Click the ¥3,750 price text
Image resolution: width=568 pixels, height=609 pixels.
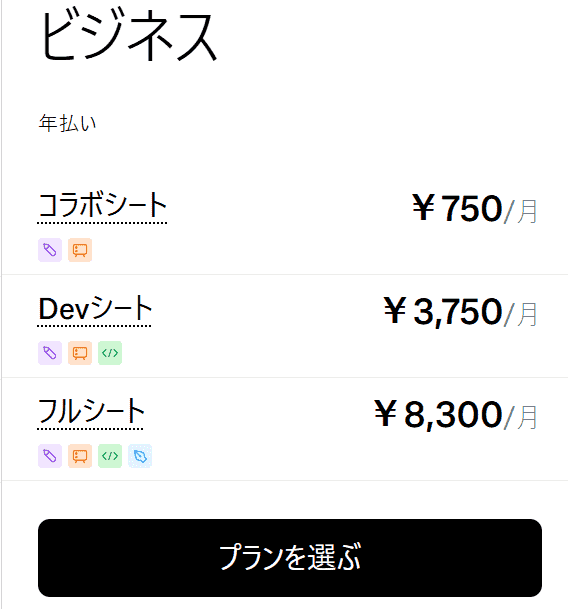(x=443, y=311)
